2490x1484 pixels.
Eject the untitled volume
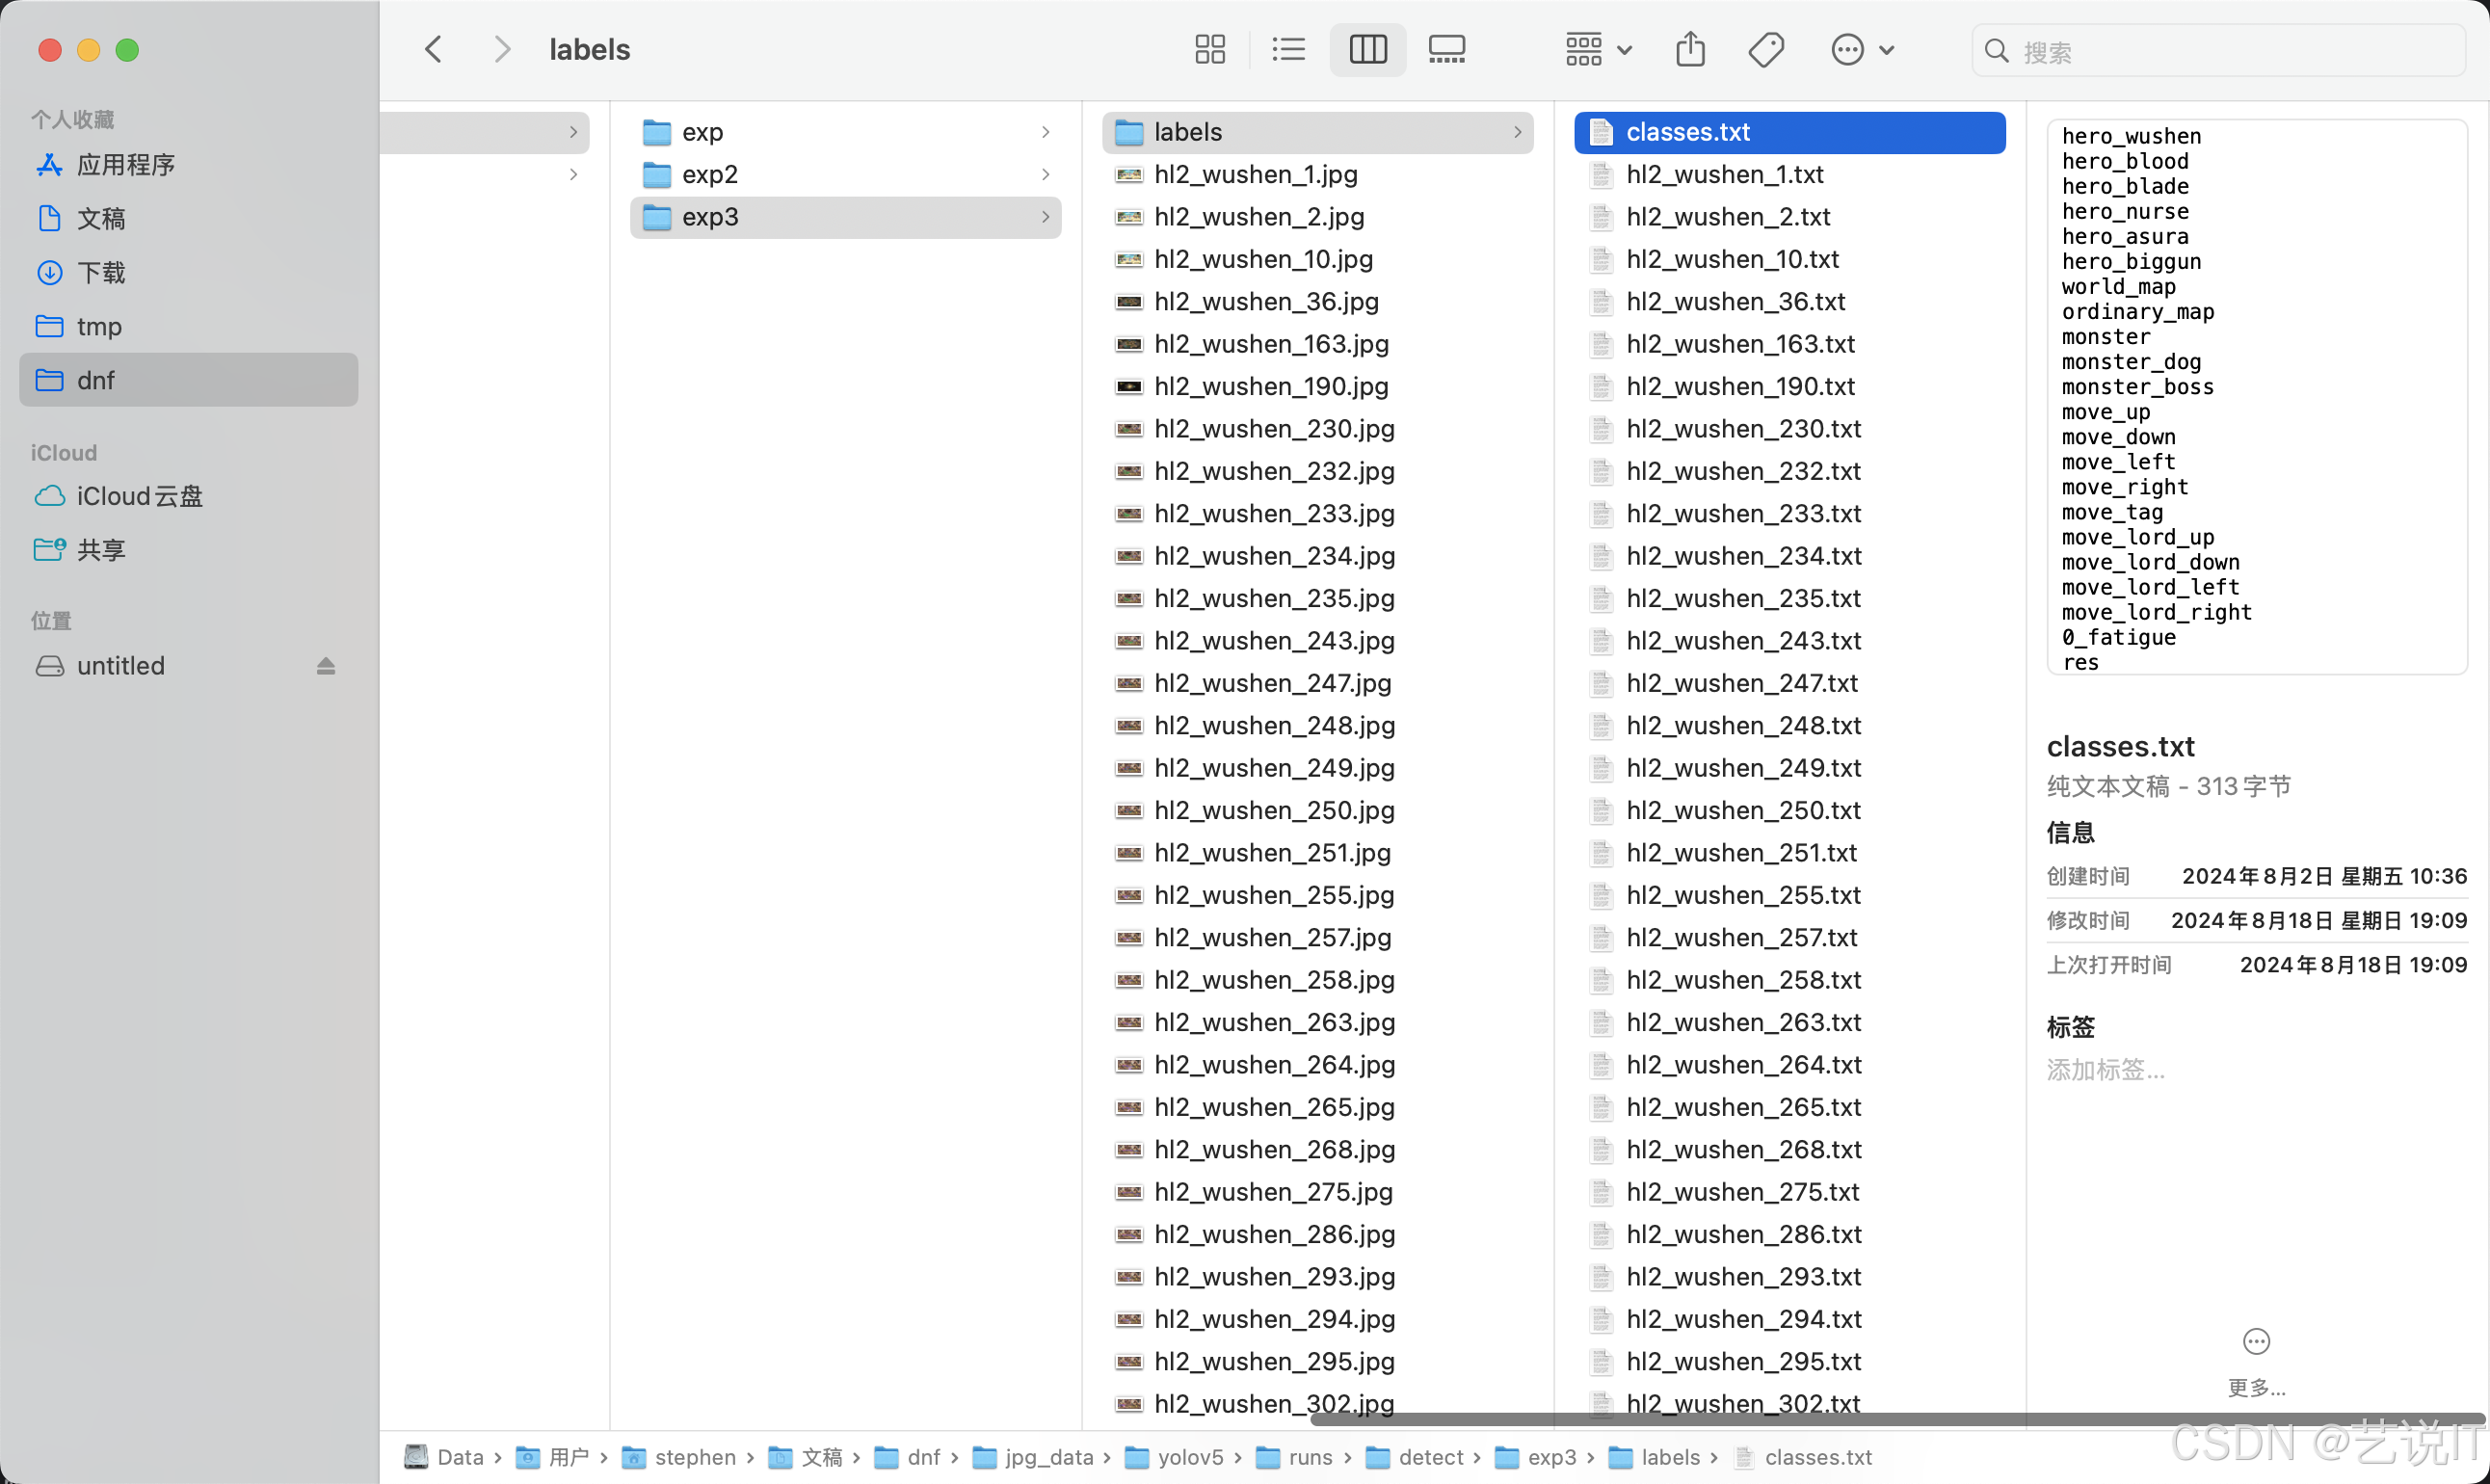pos(326,666)
